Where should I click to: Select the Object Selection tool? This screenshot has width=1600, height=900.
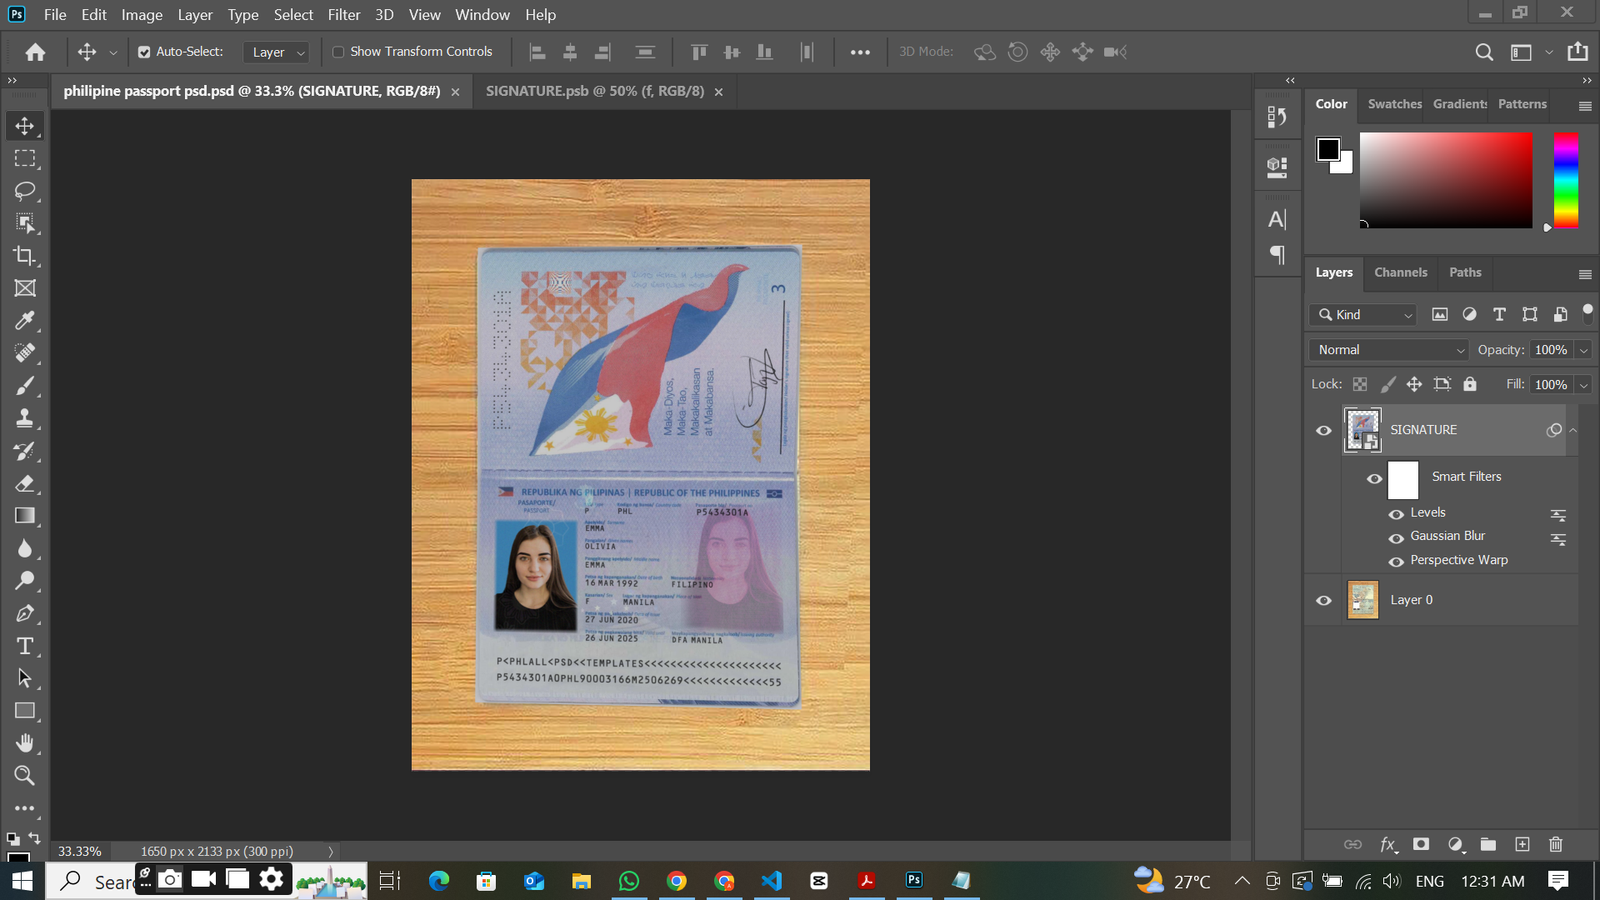coord(25,223)
